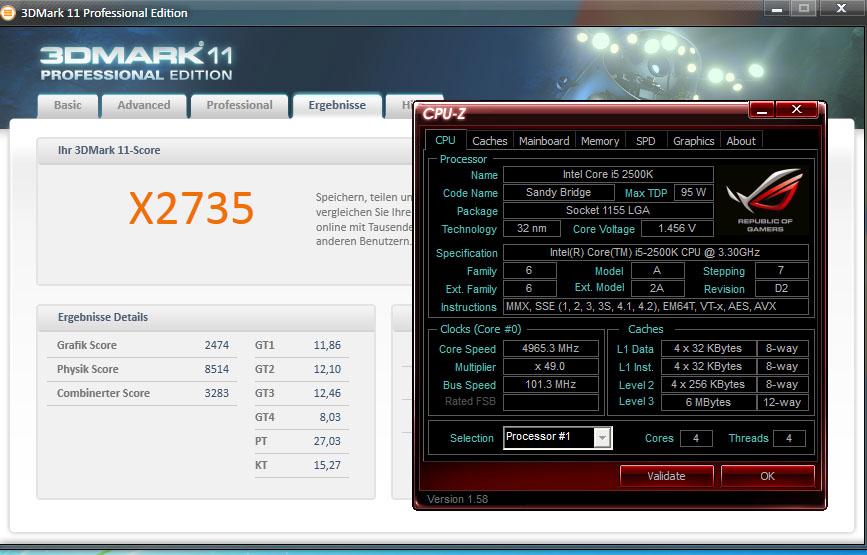Viewport: 867px width, 555px height.
Task: Switch to the Basic tab in 3DMark
Action: point(67,105)
